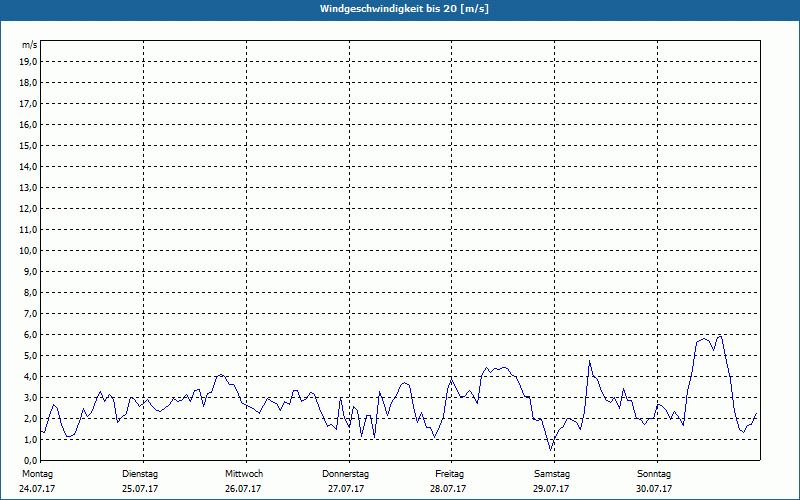
Task: Click the date 27.07.17
Action: pos(346,489)
